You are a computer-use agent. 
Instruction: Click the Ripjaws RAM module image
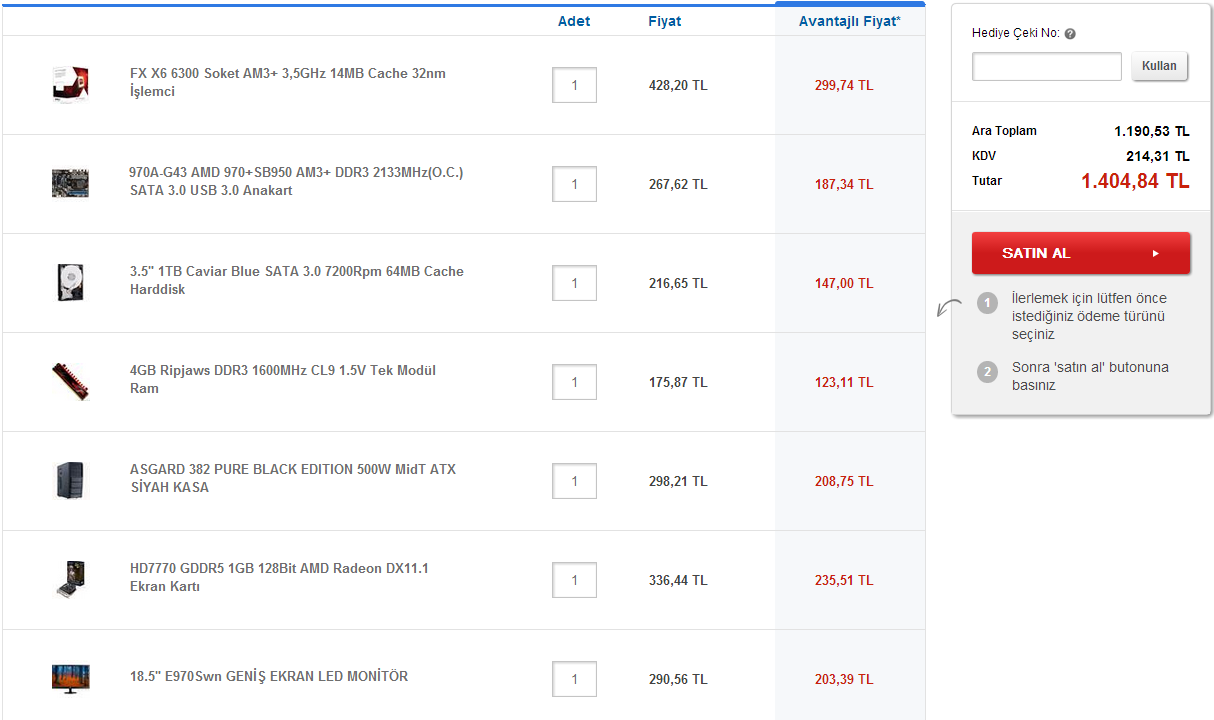71,381
